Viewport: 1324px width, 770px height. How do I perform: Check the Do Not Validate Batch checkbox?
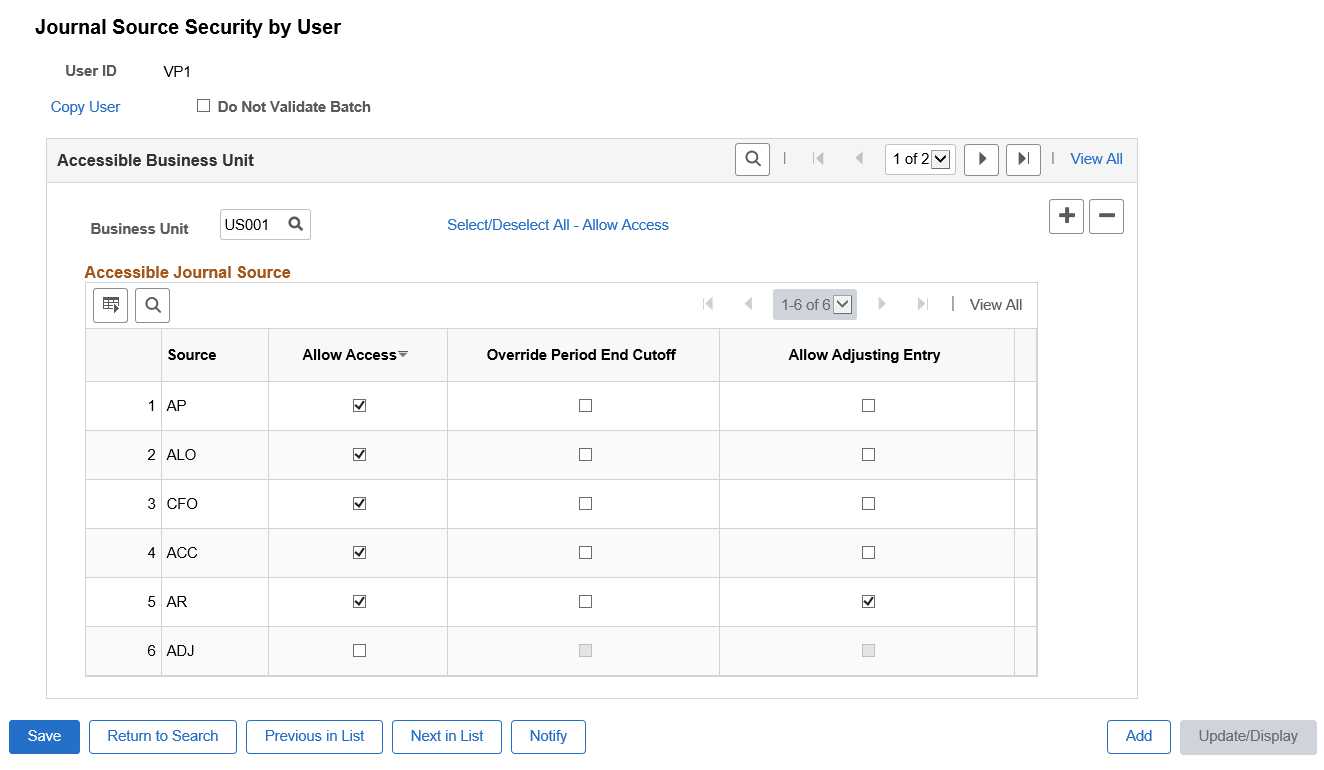click(x=204, y=106)
